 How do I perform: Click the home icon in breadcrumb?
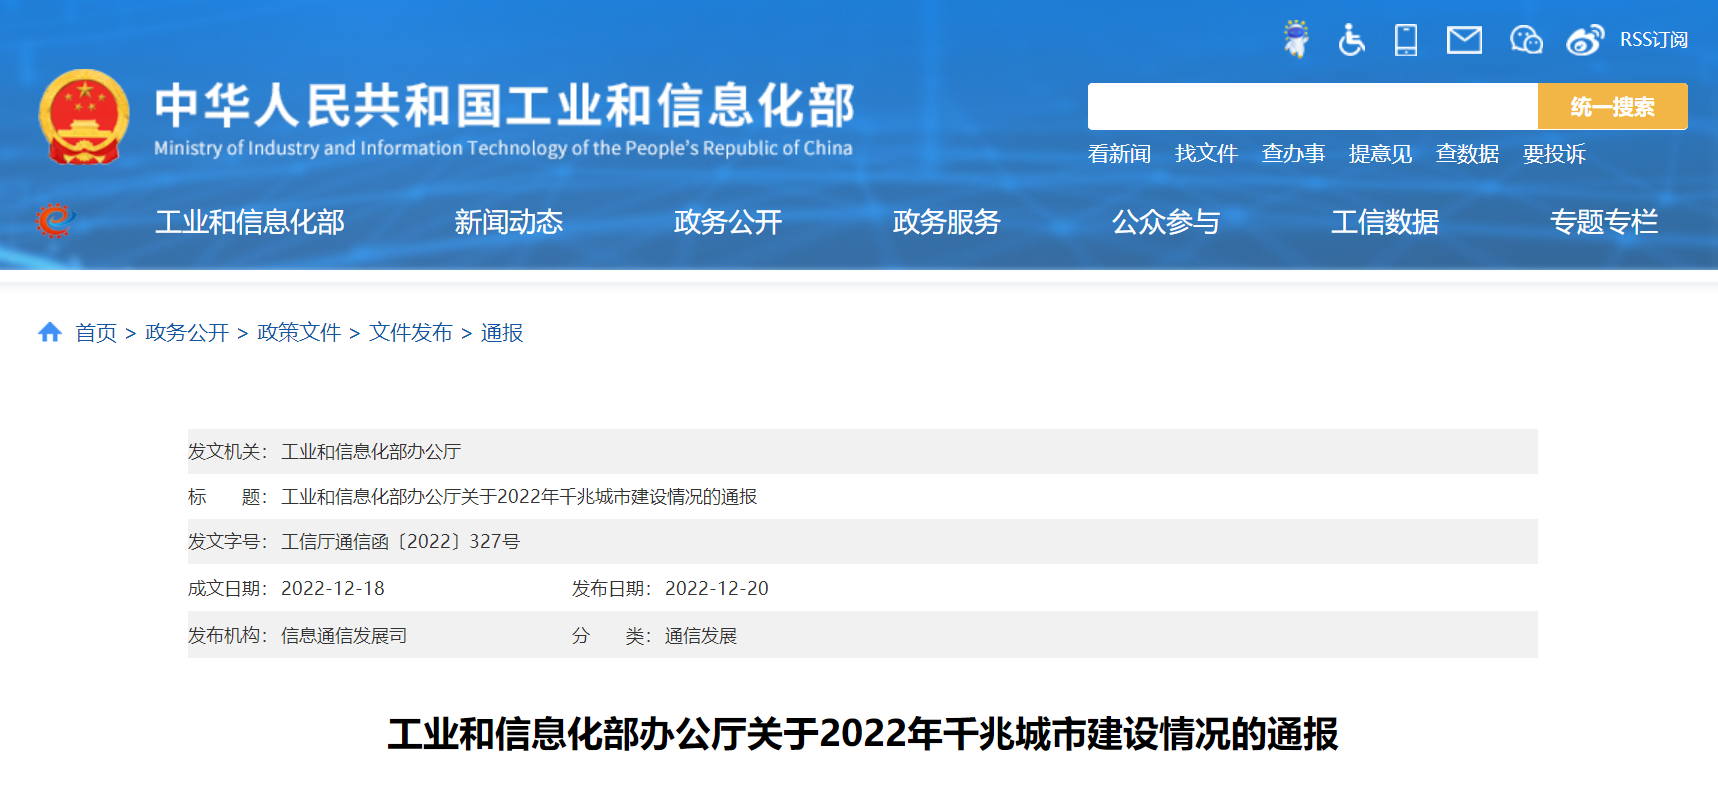50,332
